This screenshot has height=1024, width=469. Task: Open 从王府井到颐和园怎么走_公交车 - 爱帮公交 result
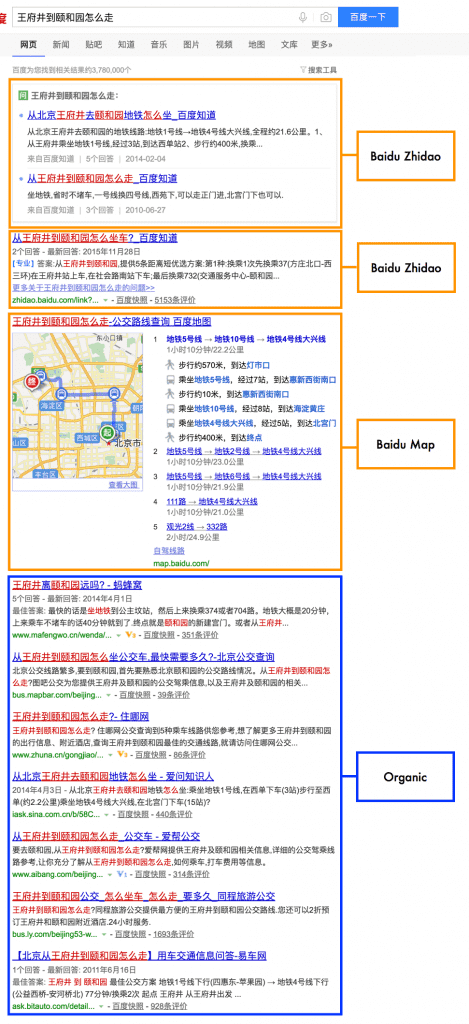106,836
